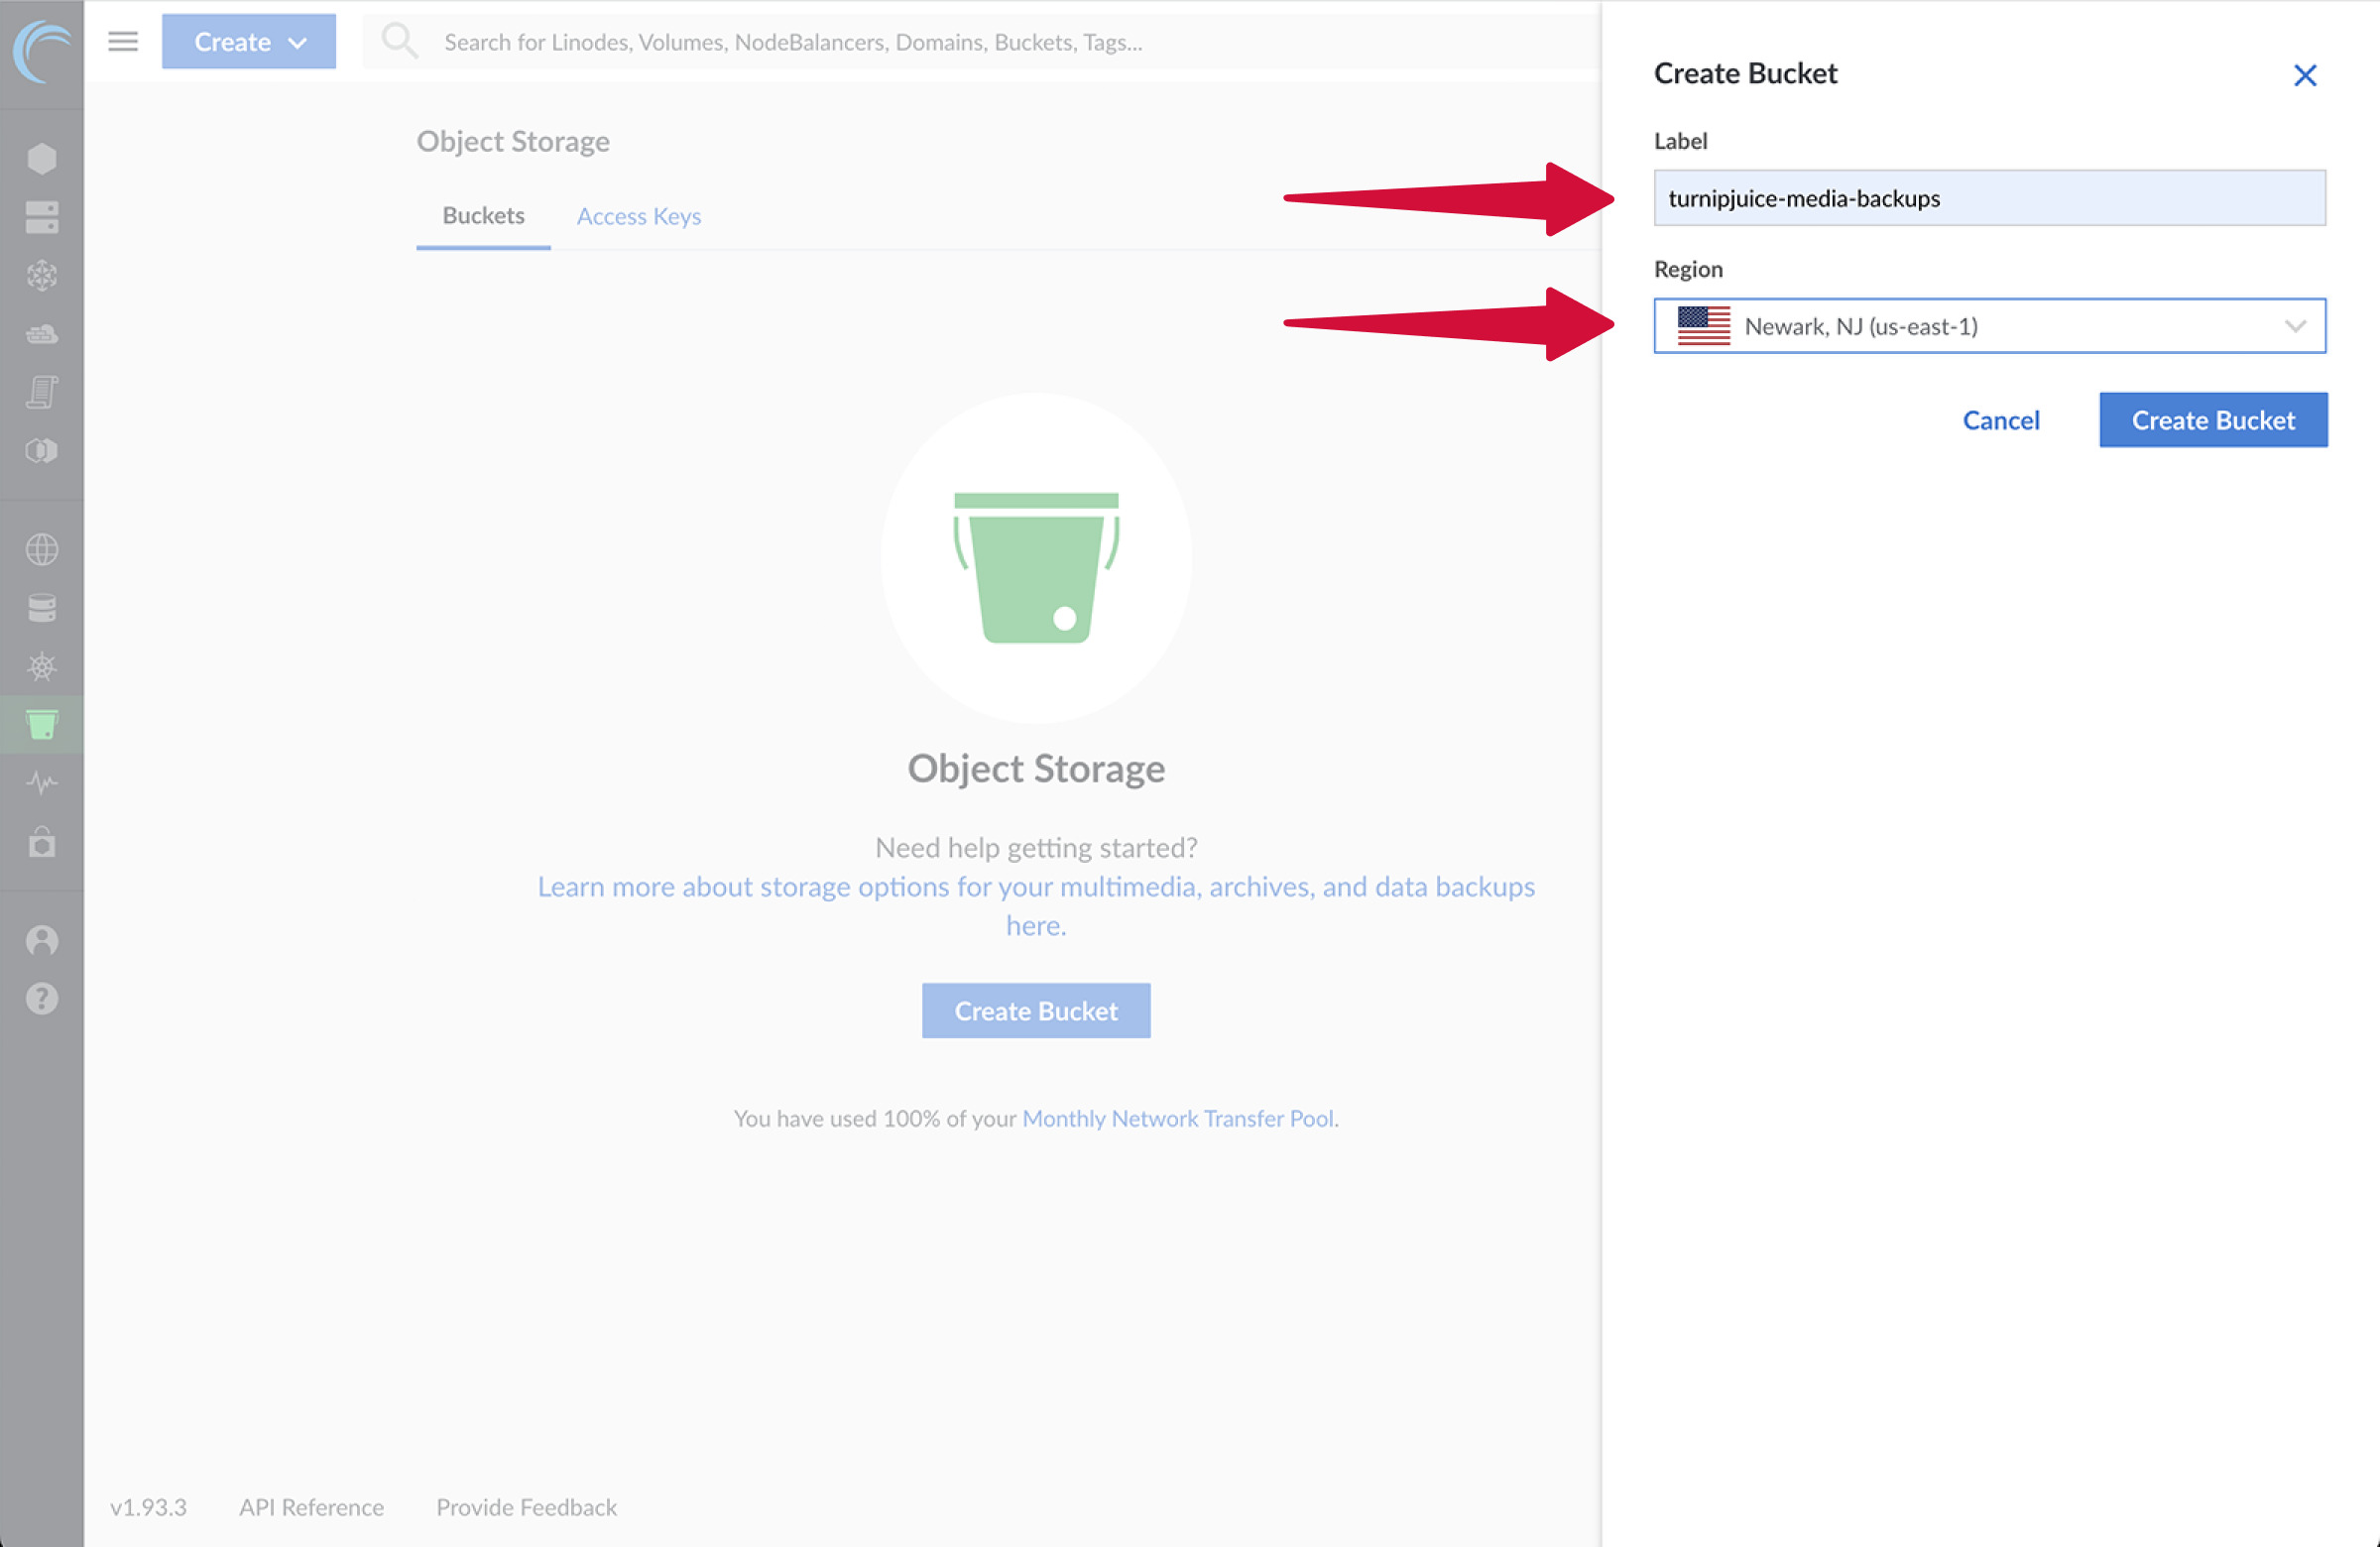Open Longview via the pulse-line icon
The width and height of the screenshot is (2380, 1547).
tap(41, 782)
